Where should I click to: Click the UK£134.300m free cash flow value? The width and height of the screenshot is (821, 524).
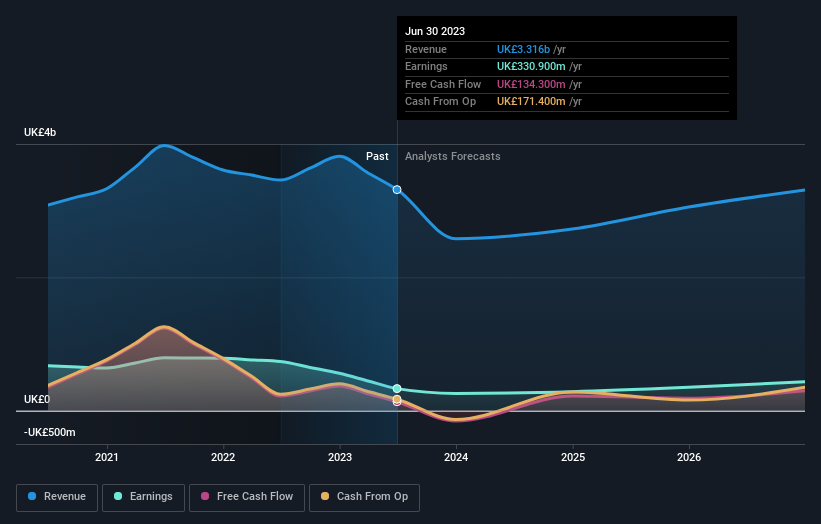[x=531, y=84]
